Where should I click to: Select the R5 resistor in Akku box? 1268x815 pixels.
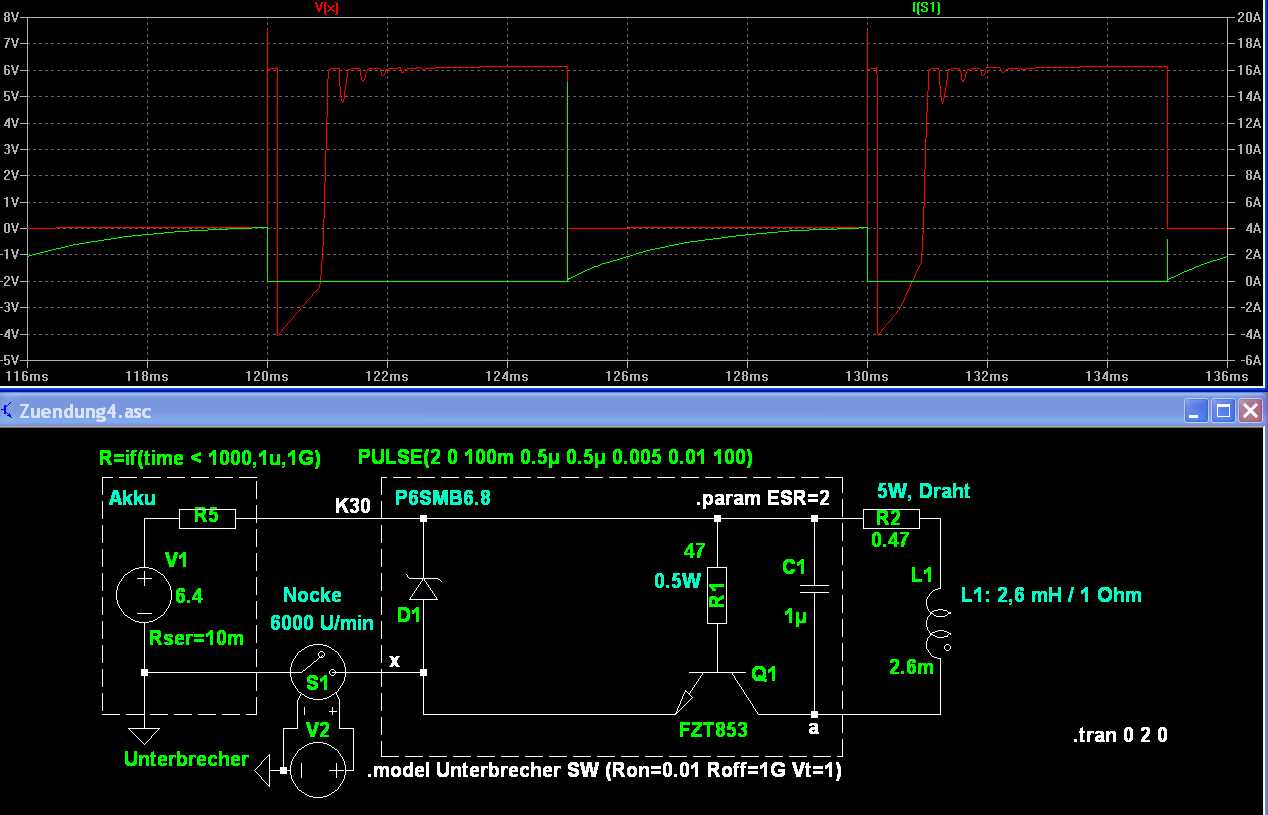[x=207, y=518]
